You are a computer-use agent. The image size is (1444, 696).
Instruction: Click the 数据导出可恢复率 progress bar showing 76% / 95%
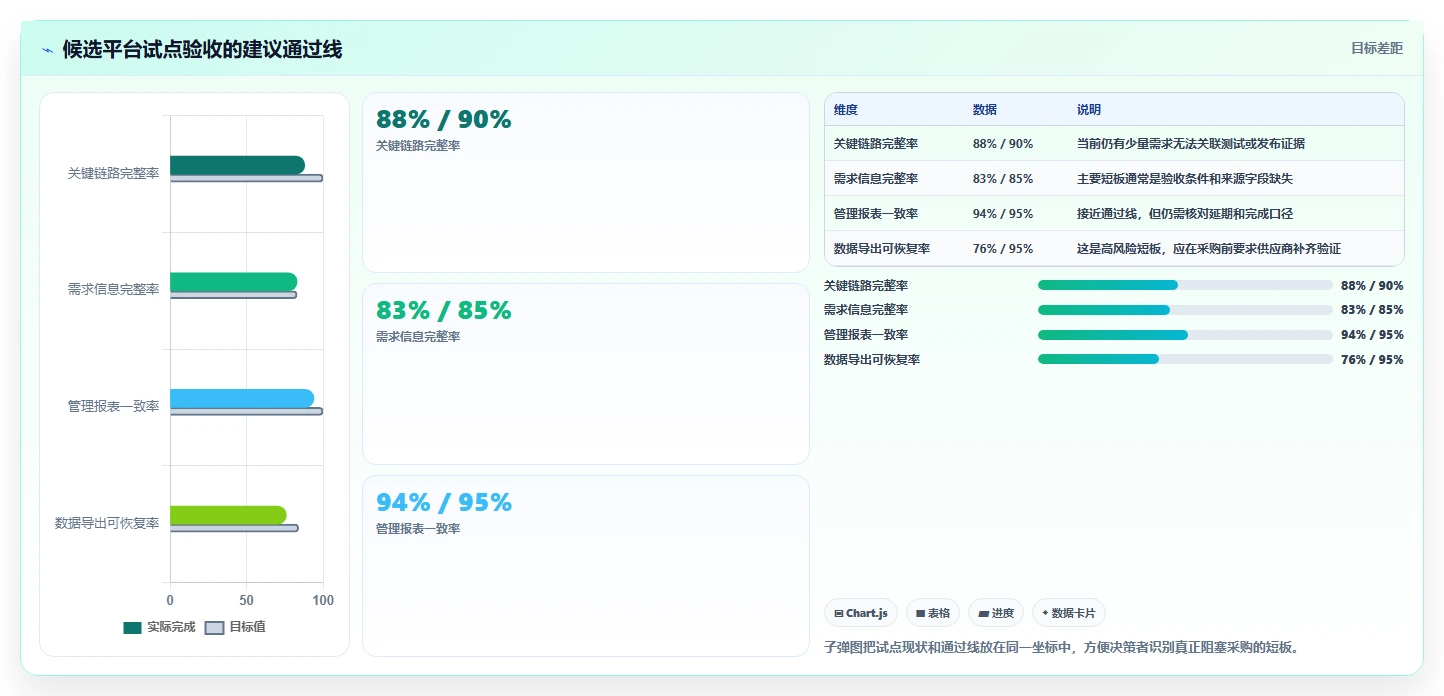point(1185,359)
